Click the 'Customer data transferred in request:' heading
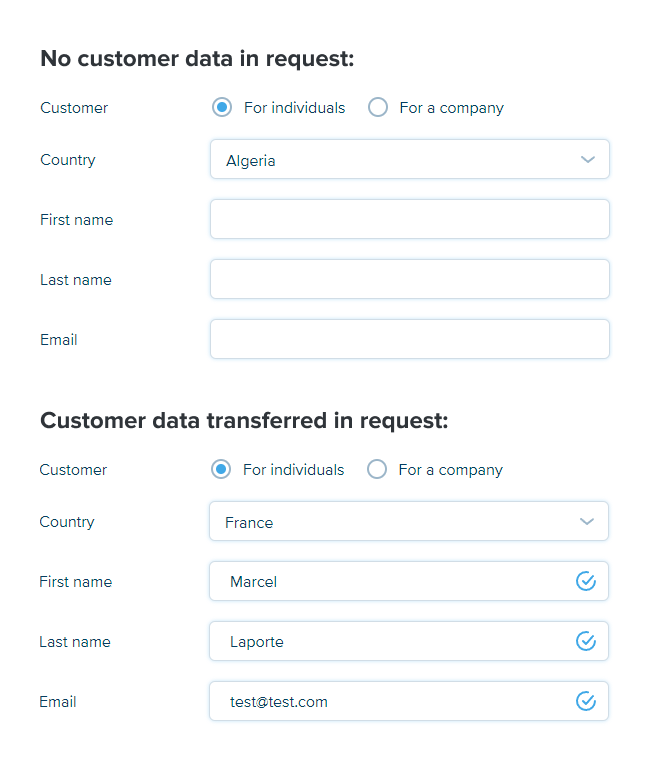Screen dimensions: 653x768 (x=244, y=421)
